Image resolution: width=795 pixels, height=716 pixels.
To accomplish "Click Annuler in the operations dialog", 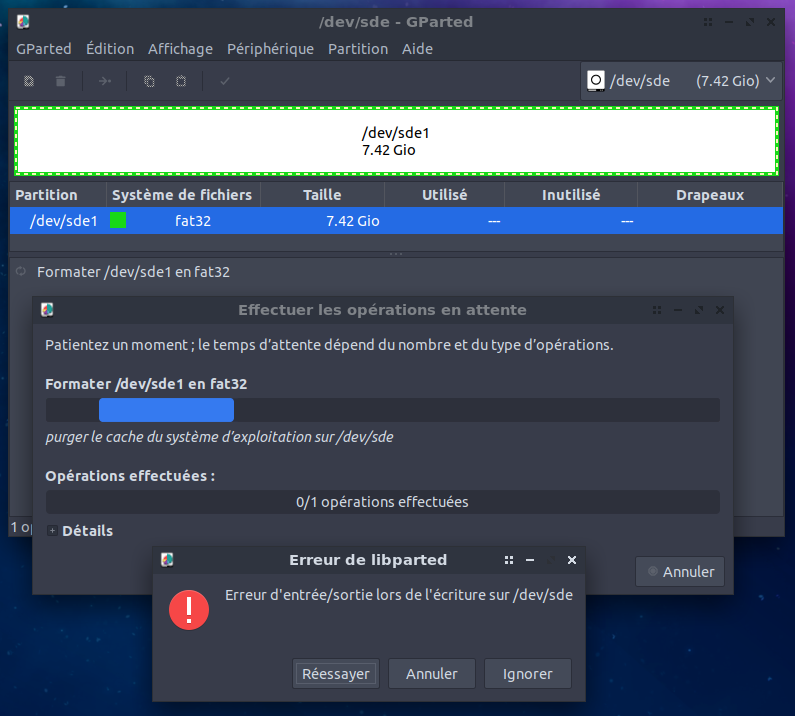I will [680, 572].
